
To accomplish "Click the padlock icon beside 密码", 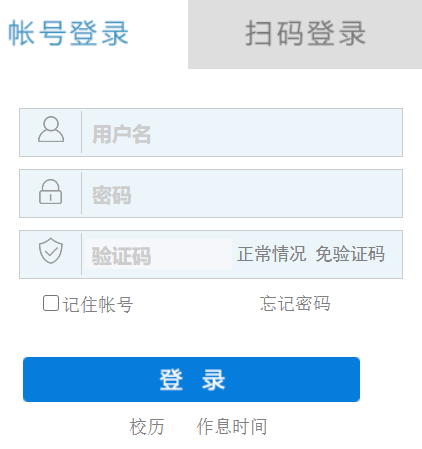I will click(x=50, y=192).
